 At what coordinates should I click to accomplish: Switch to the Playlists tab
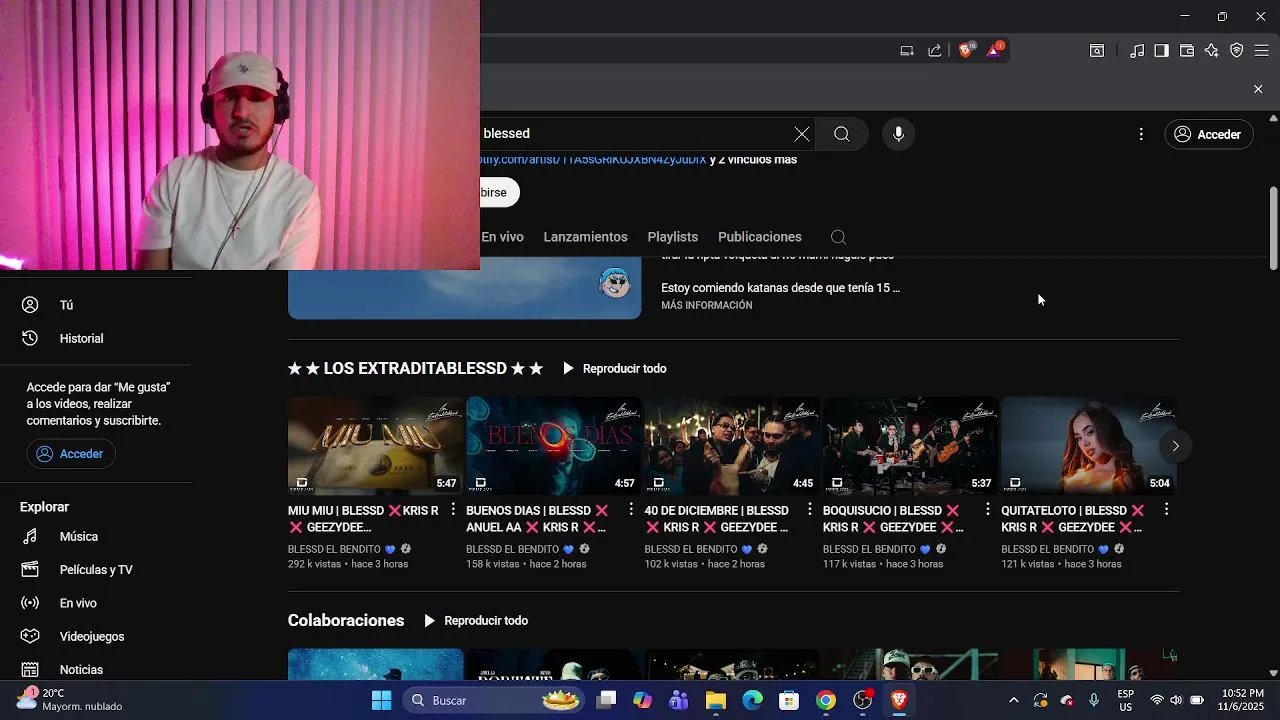(673, 237)
